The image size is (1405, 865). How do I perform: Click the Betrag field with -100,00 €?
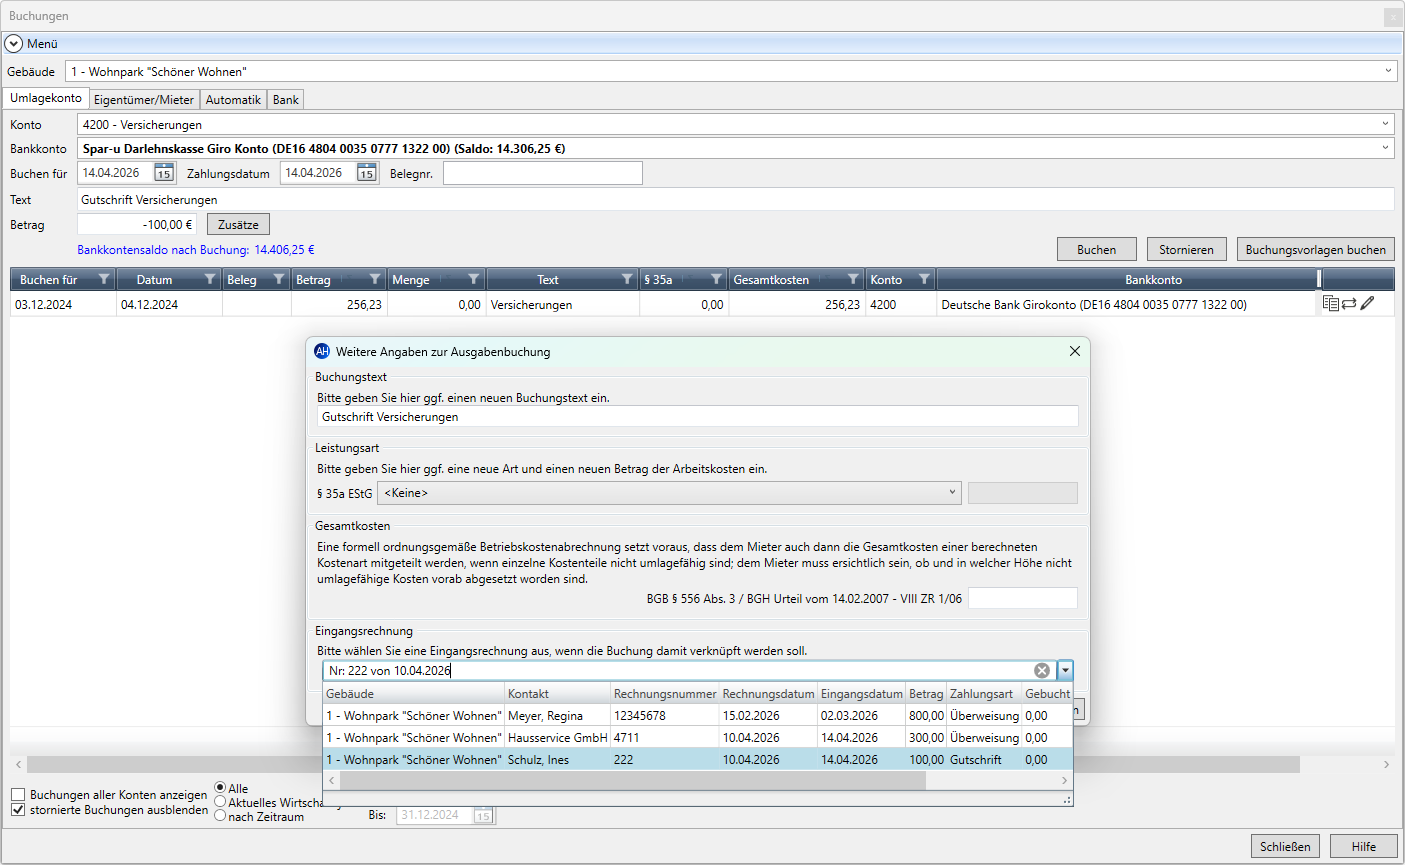[x=137, y=225]
